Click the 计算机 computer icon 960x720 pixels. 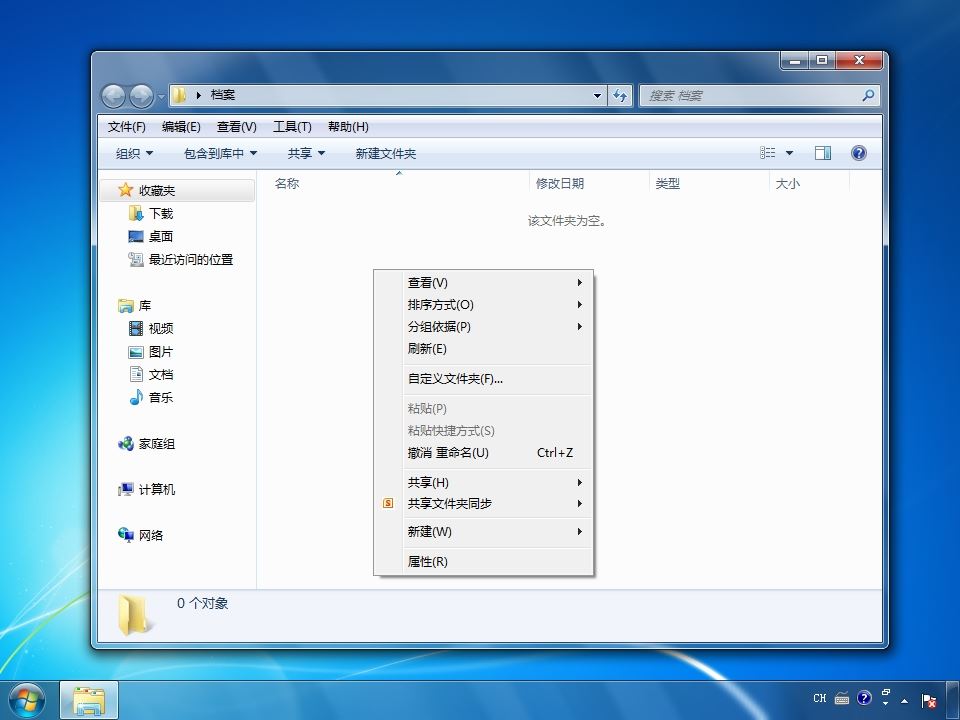click(x=126, y=489)
